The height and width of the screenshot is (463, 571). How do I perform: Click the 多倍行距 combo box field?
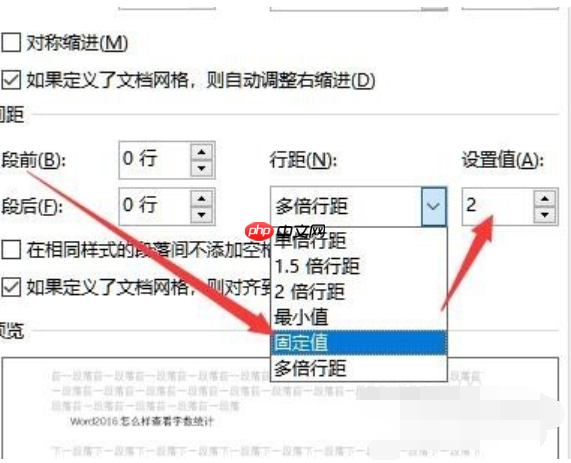(x=346, y=207)
